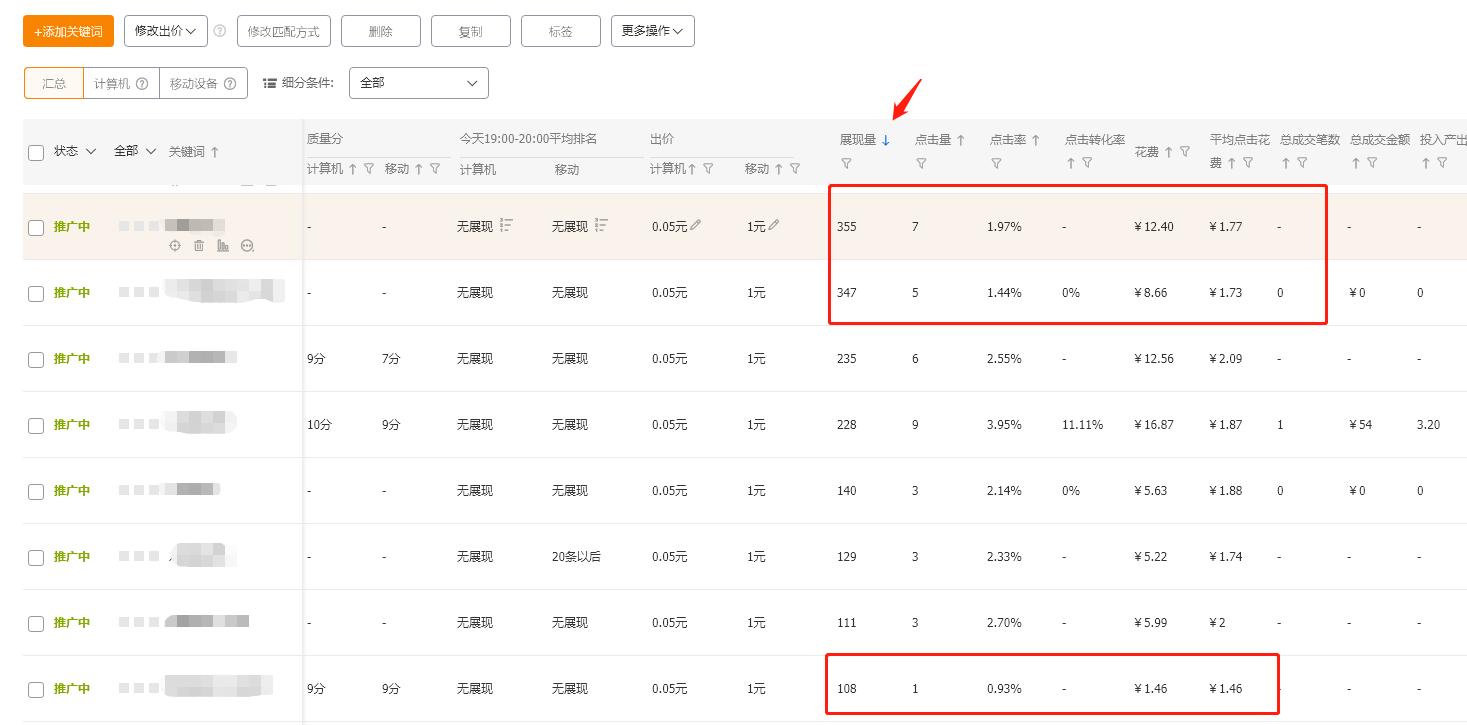Screen dimensions: 1467x725
Task: Click the orange 添加关键词 button
Action: click(67, 31)
